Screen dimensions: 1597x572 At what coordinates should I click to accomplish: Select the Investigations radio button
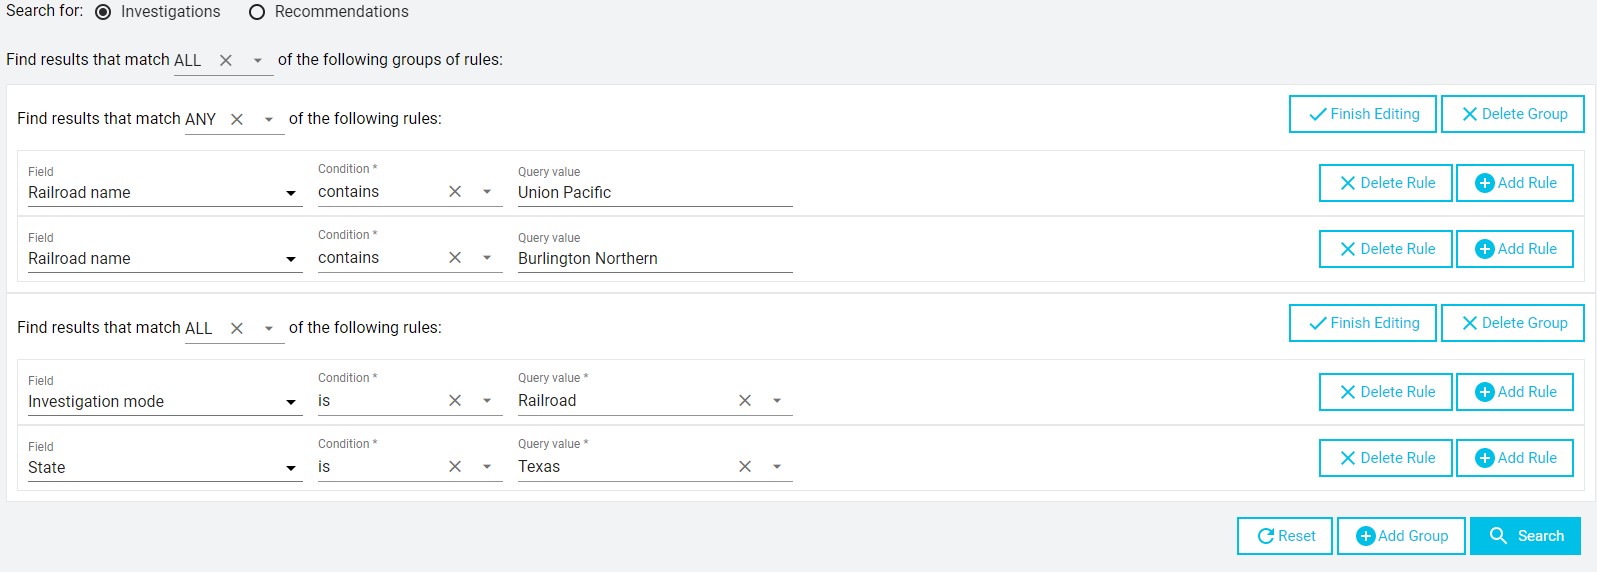coord(103,12)
